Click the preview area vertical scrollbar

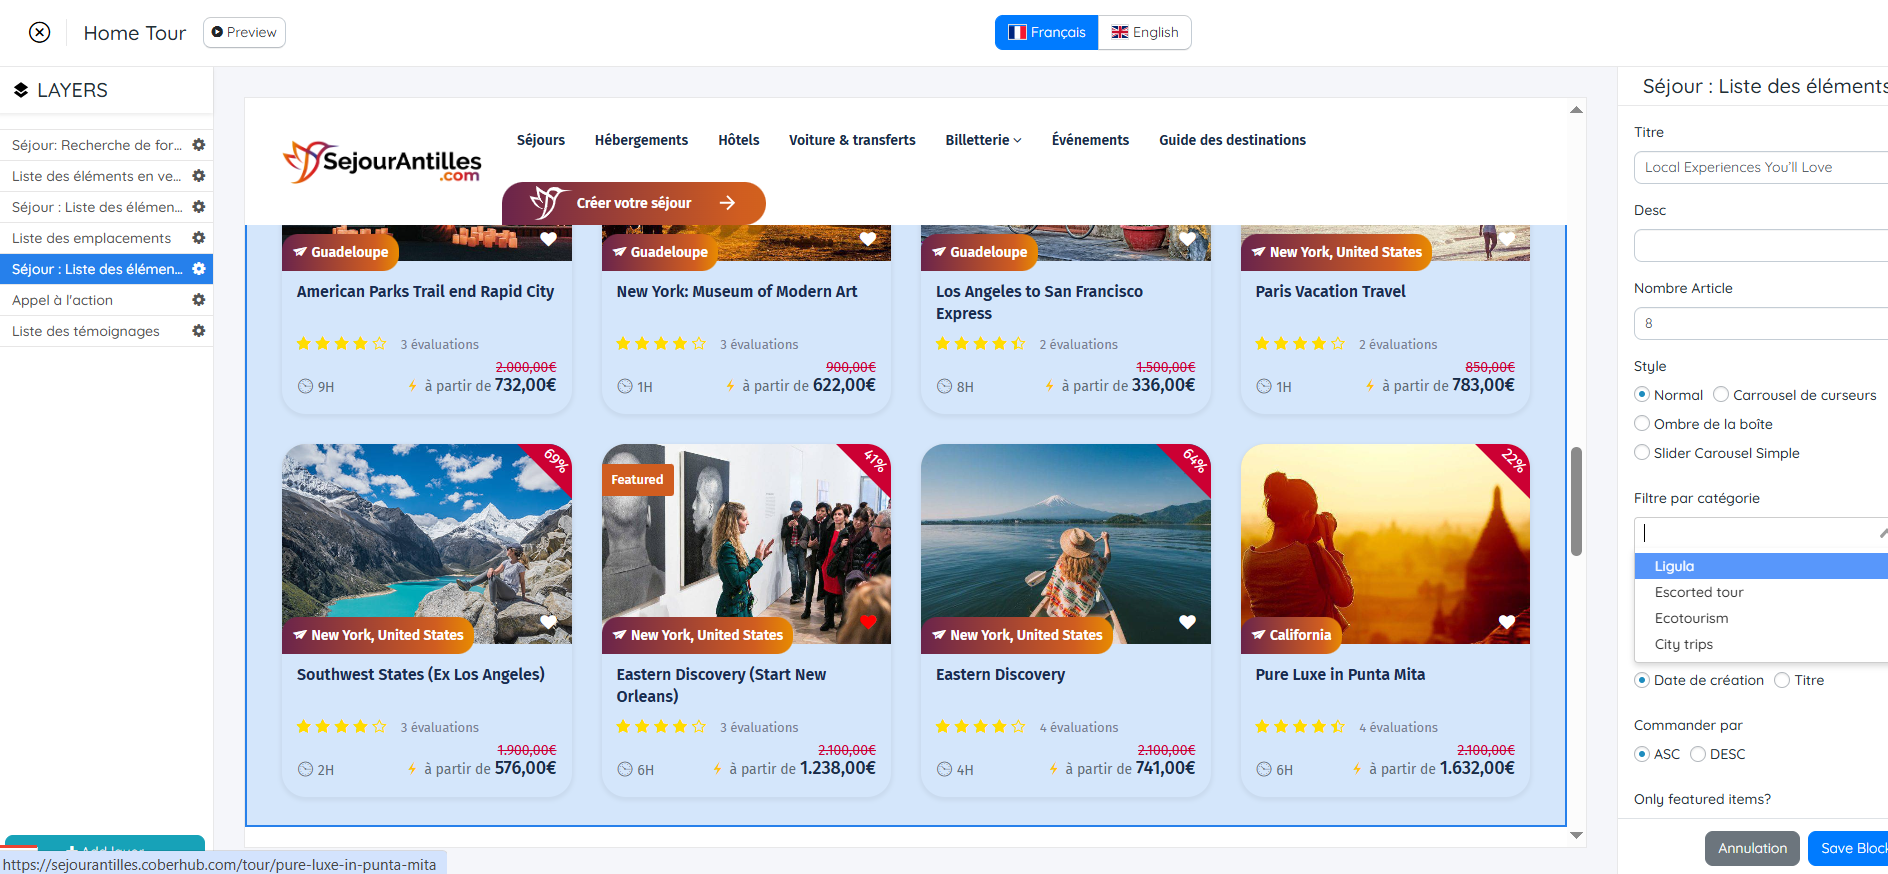click(x=1576, y=500)
